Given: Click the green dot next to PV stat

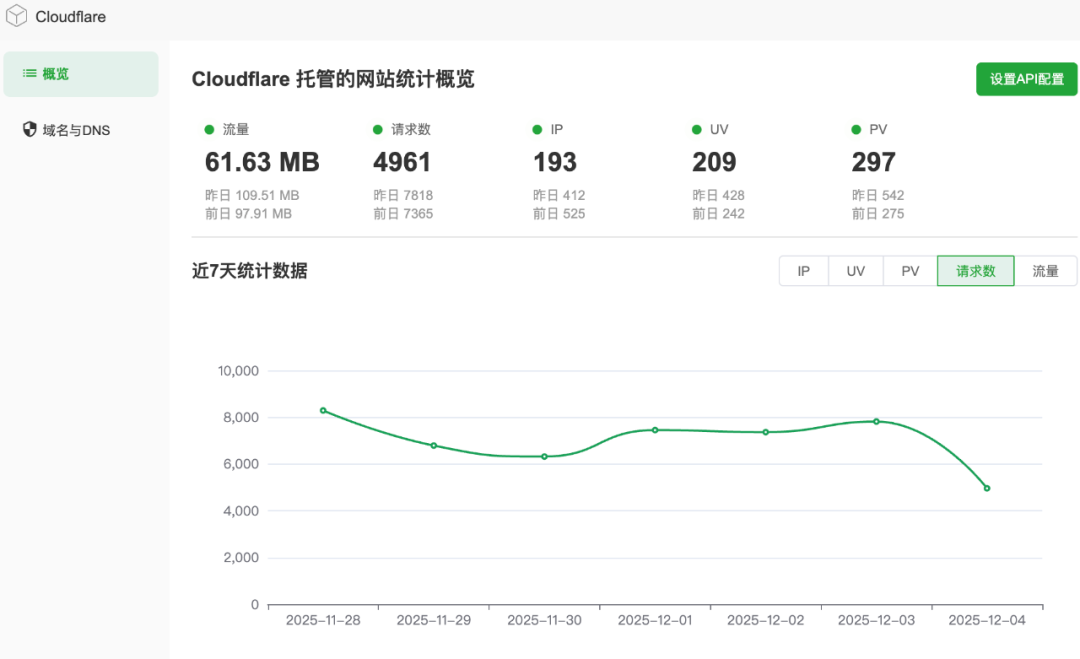Looking at the screenshot, I should (856, 129).
